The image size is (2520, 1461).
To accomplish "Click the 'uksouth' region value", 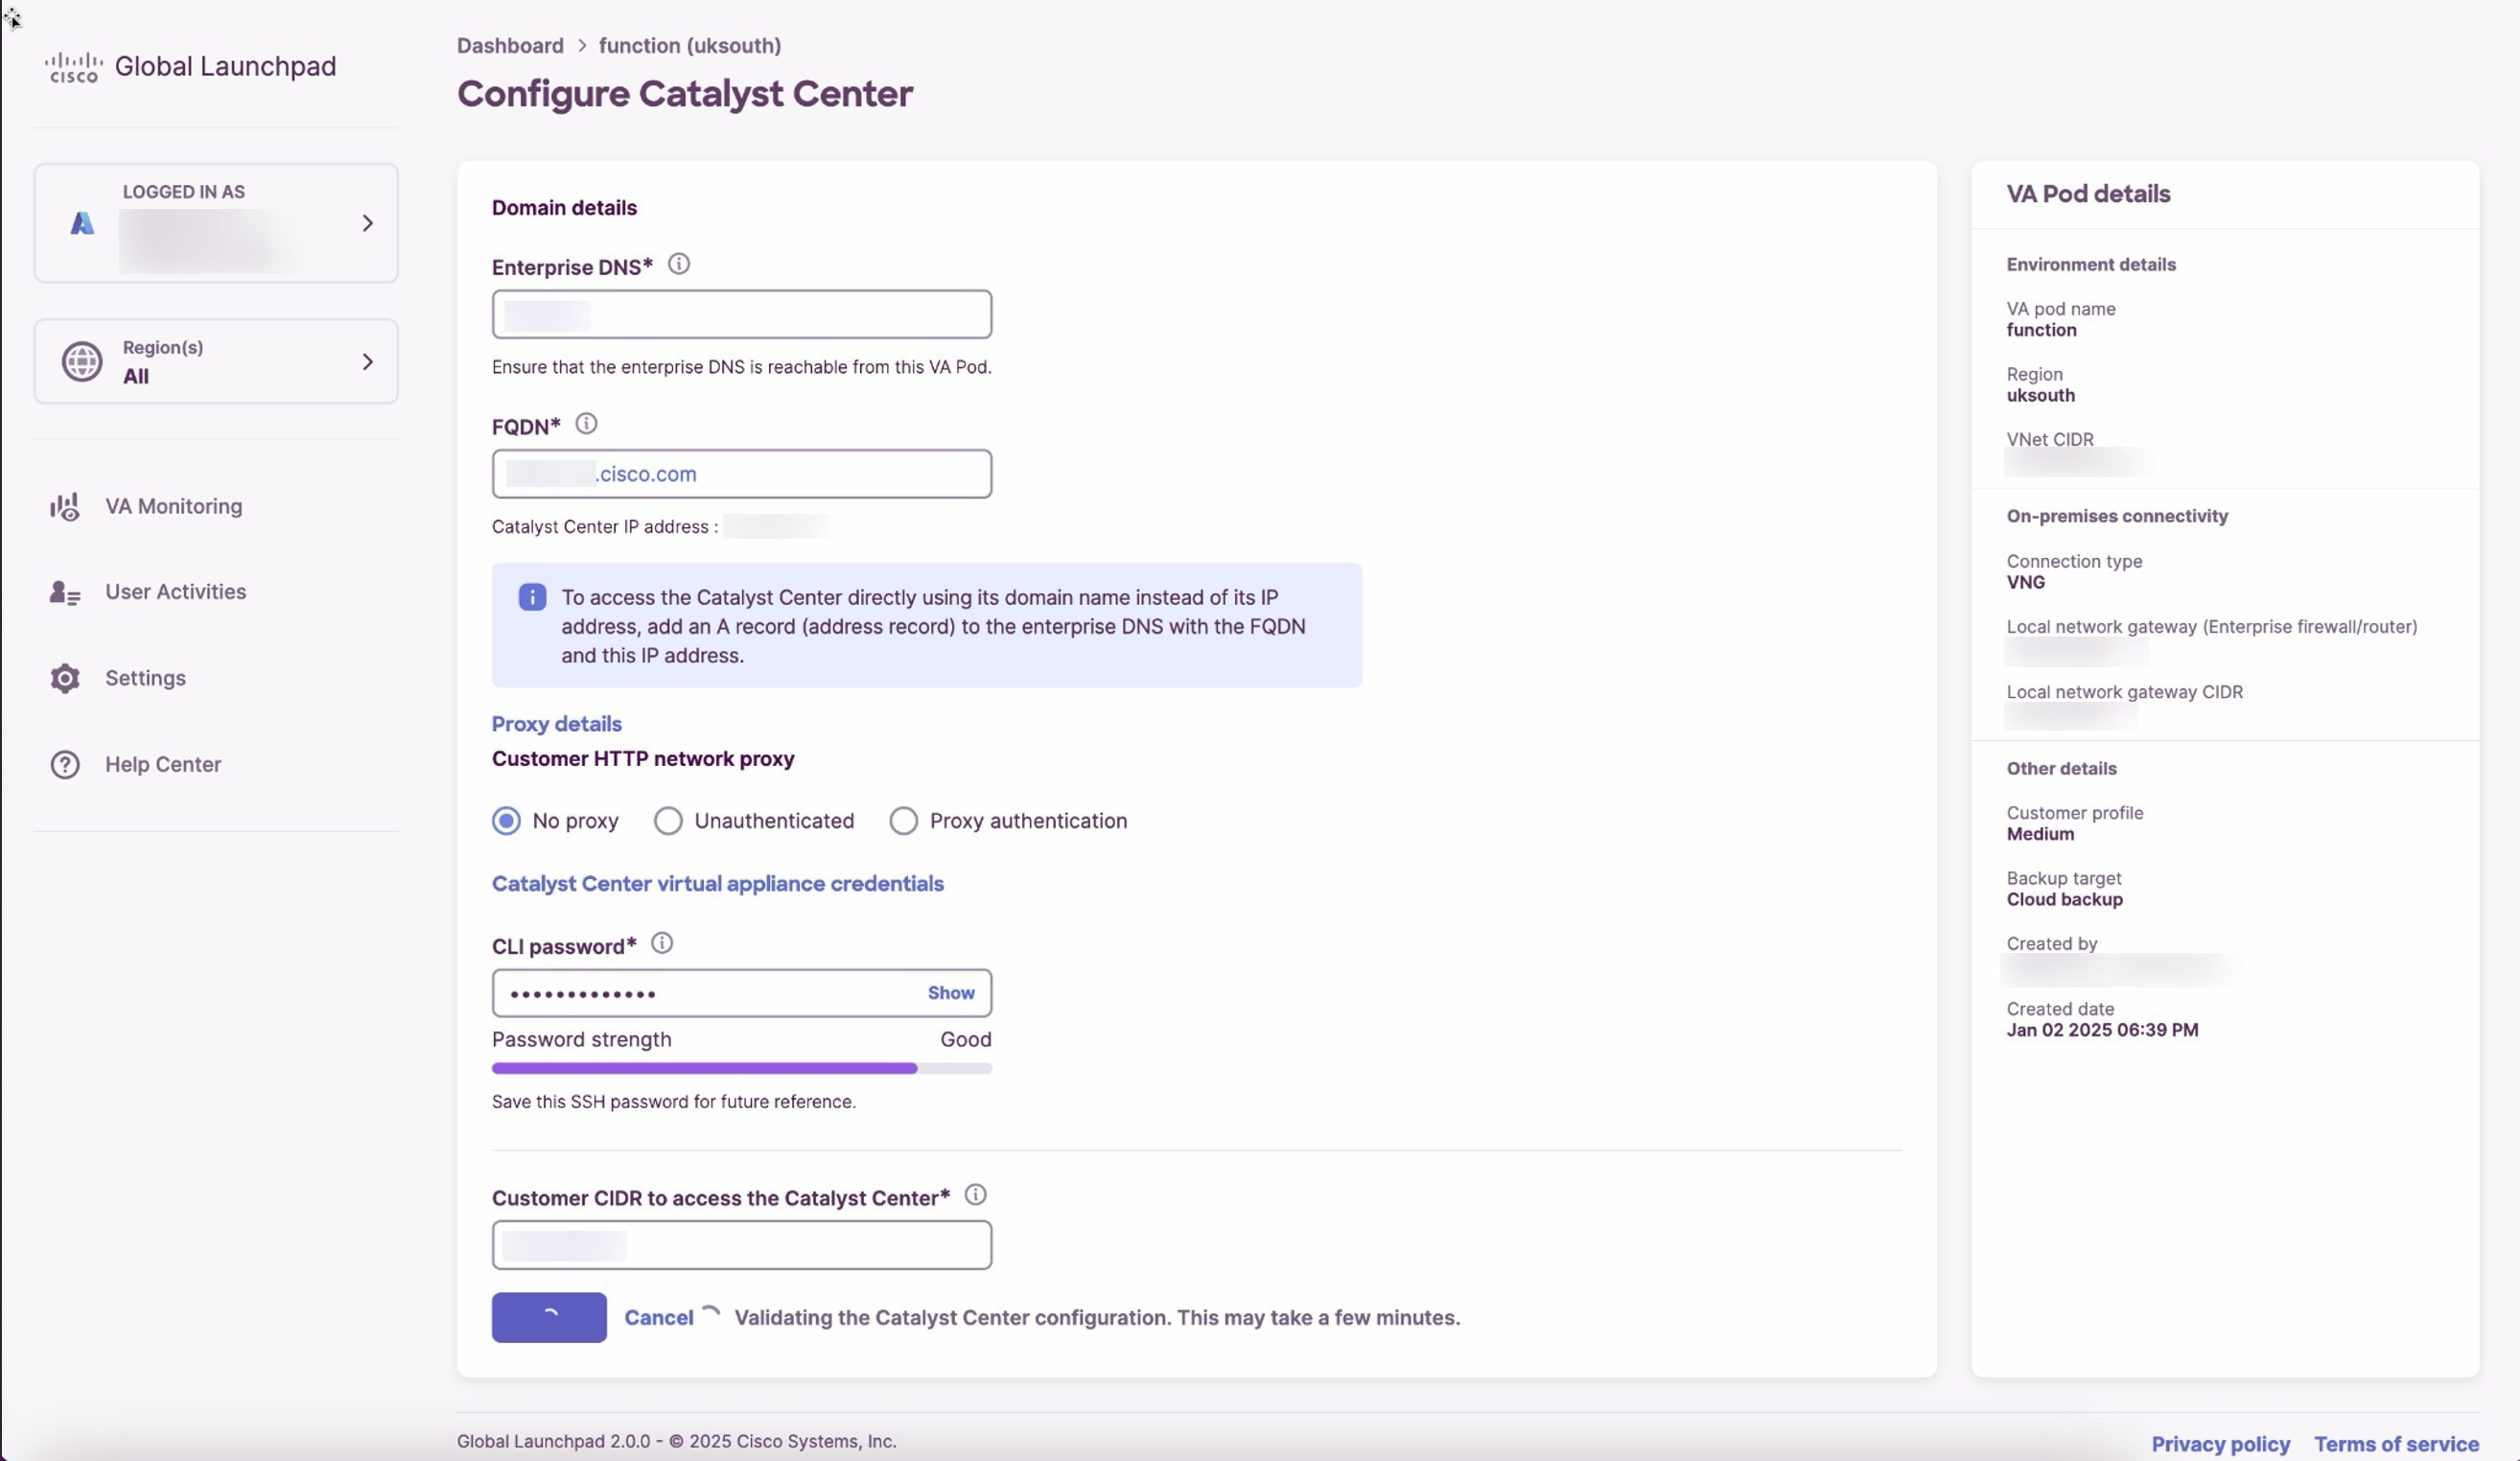I will pyautogui.click(x=2040, y=396).
